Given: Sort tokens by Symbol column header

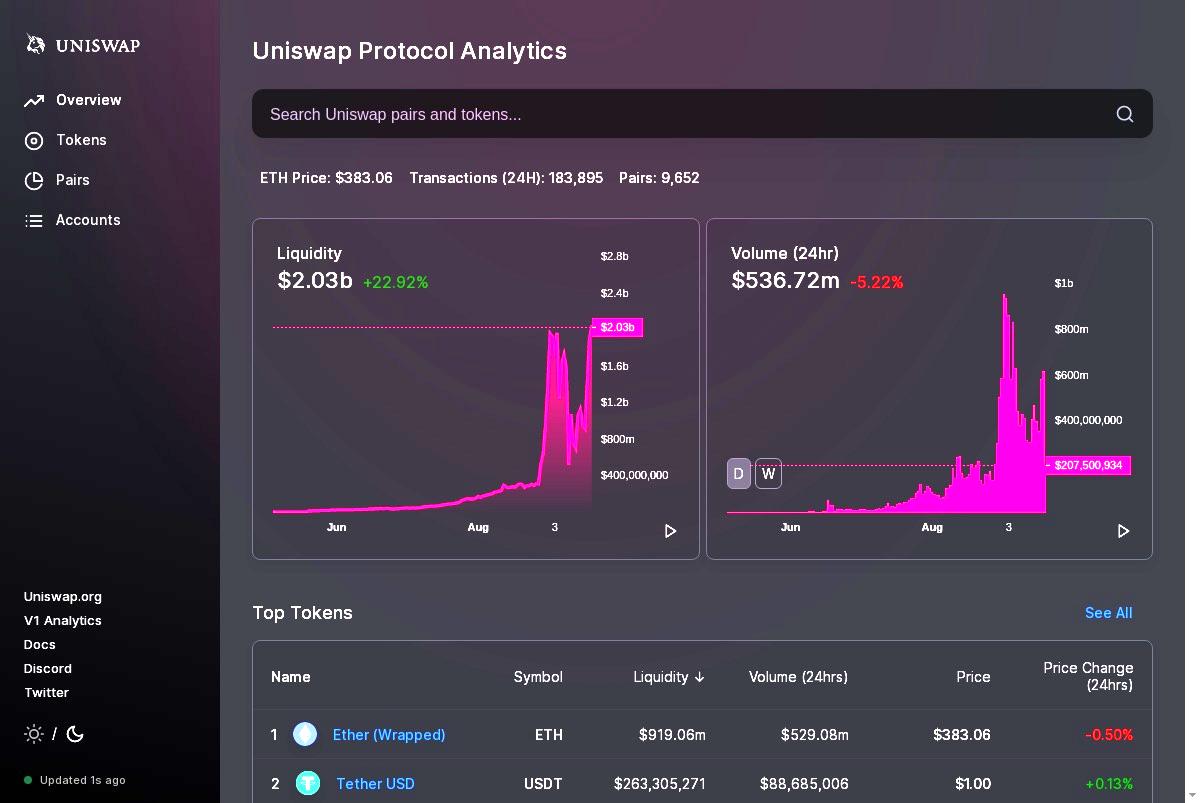Looking at the screenshot, I should [x=538, y=677].
